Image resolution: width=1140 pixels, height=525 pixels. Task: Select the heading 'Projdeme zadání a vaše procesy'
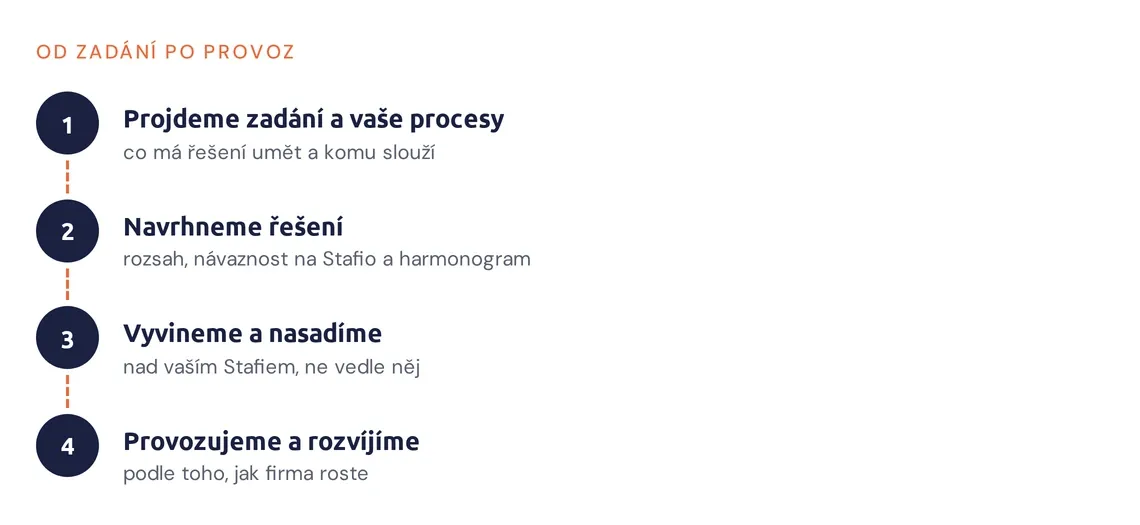[313, 120]
